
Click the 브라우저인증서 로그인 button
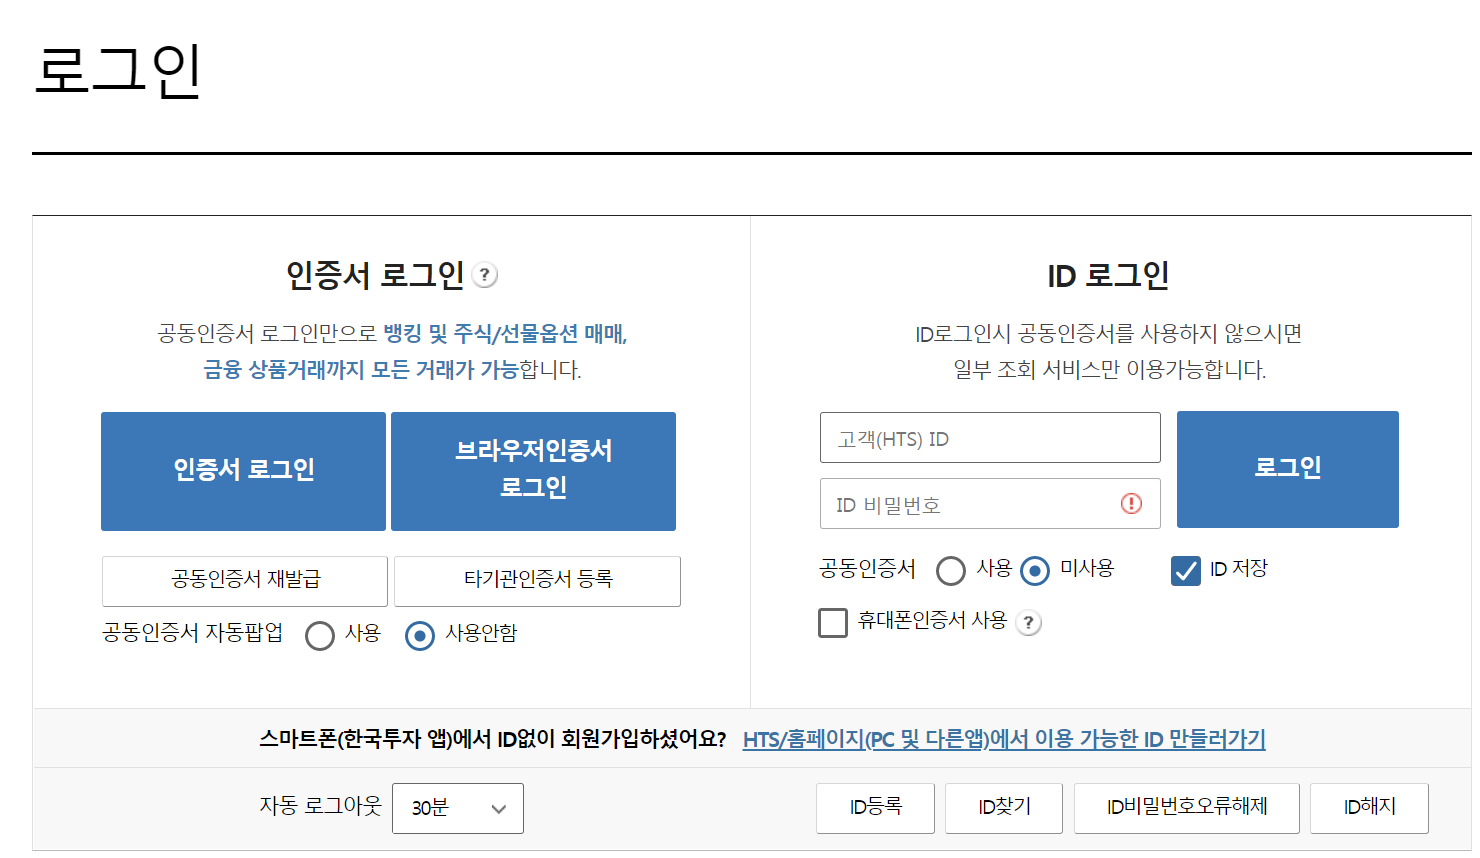click(533, 471)
